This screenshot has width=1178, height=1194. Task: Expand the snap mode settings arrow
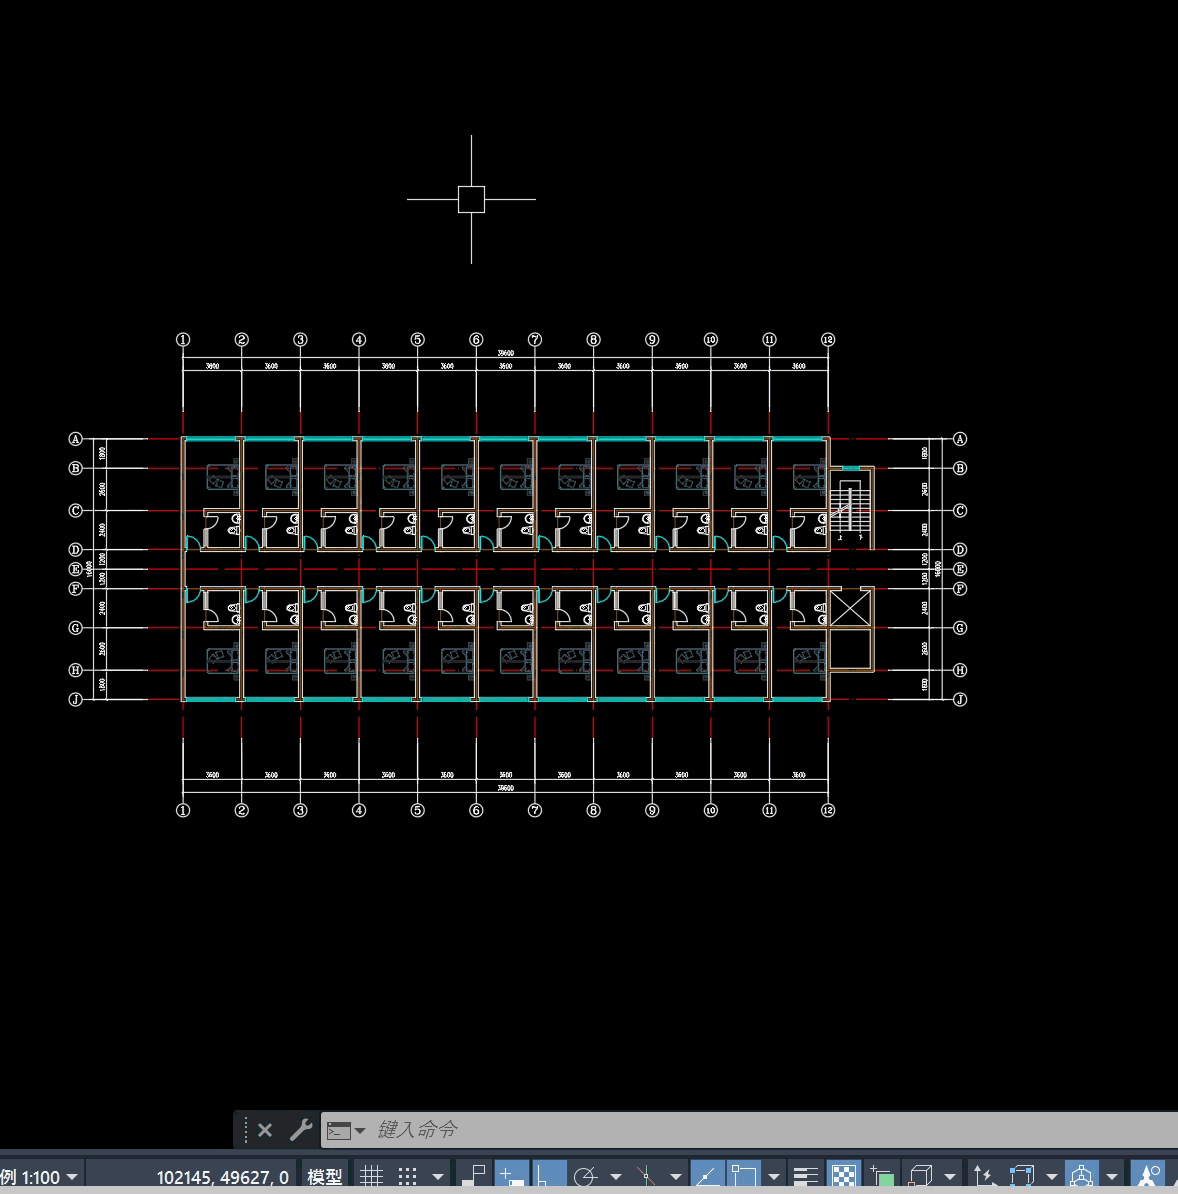(437, 1177)
